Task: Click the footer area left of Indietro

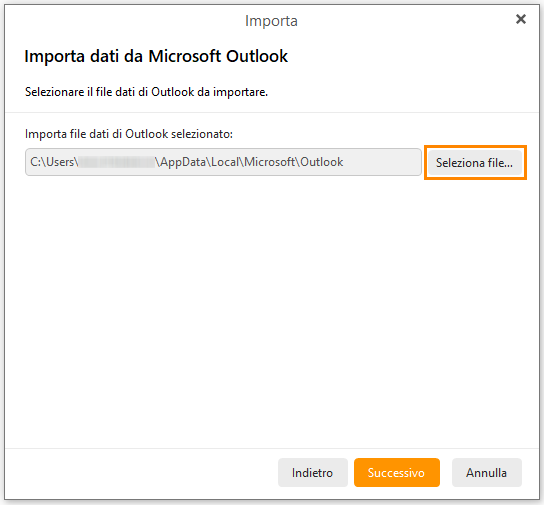Action: [x=139, y=473]
